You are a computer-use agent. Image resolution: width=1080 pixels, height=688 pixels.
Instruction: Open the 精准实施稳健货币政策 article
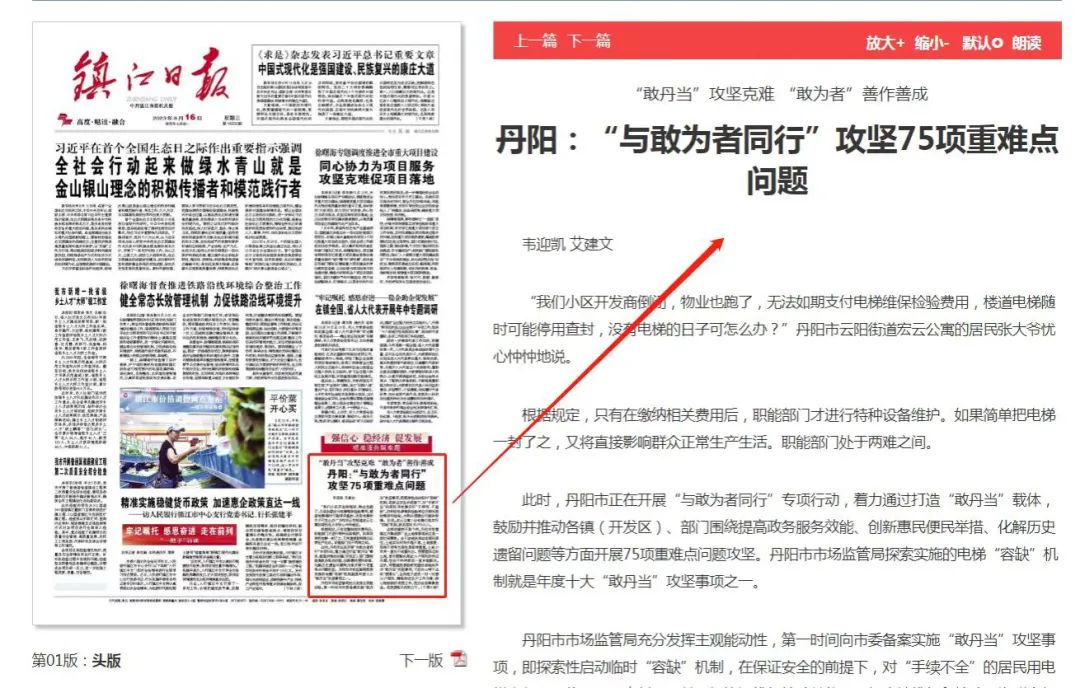click(210, 501)
